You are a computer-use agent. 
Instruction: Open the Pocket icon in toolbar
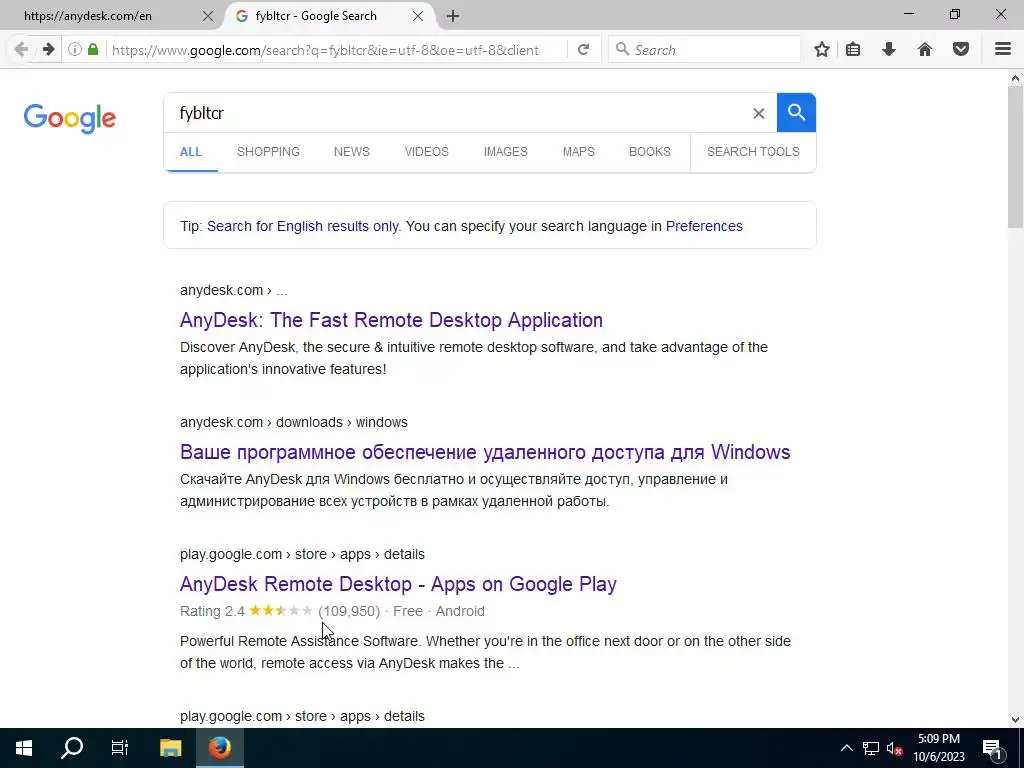(961, 50)
